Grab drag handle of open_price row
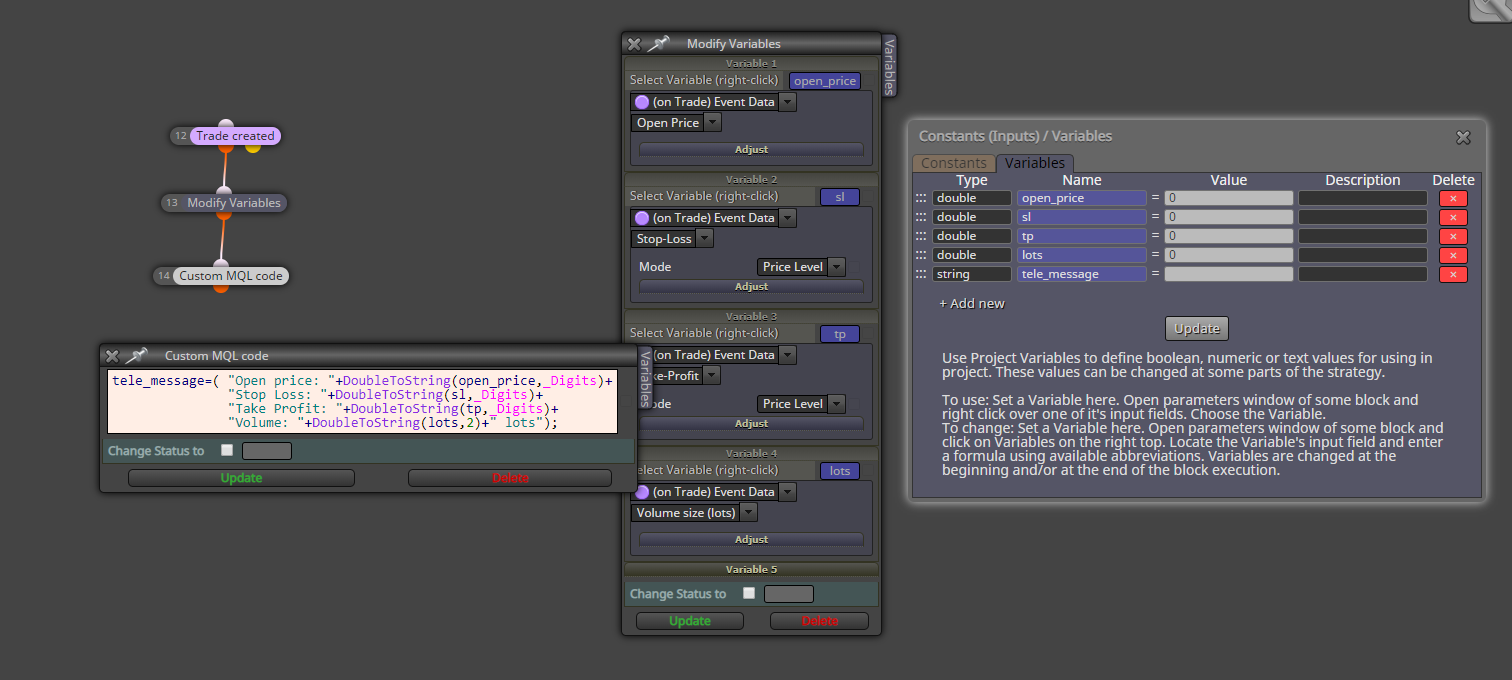The width and height of the screenshot is (1512, 680). (921, 198)
